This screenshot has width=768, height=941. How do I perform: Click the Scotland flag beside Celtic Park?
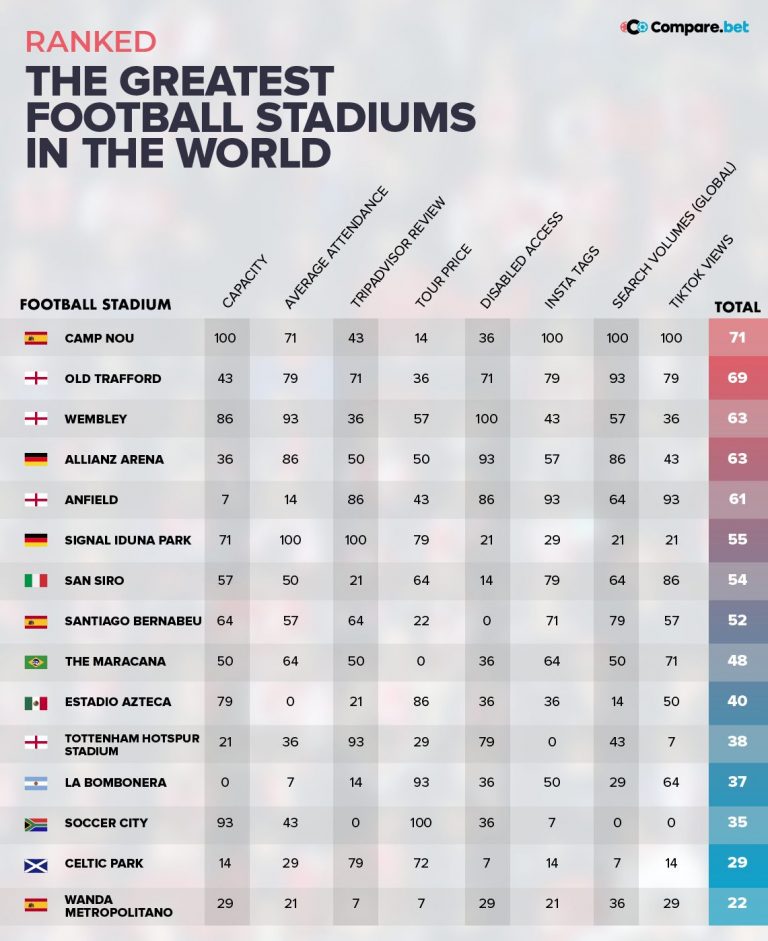36,864
